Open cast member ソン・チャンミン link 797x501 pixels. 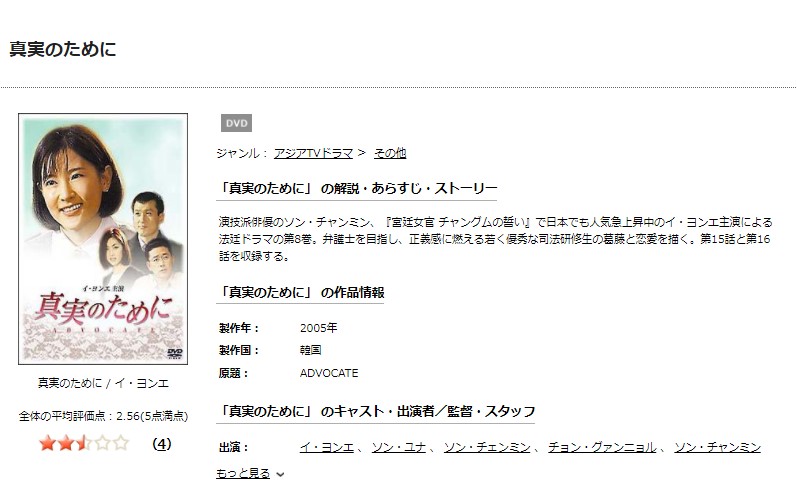tap(717, 447)
